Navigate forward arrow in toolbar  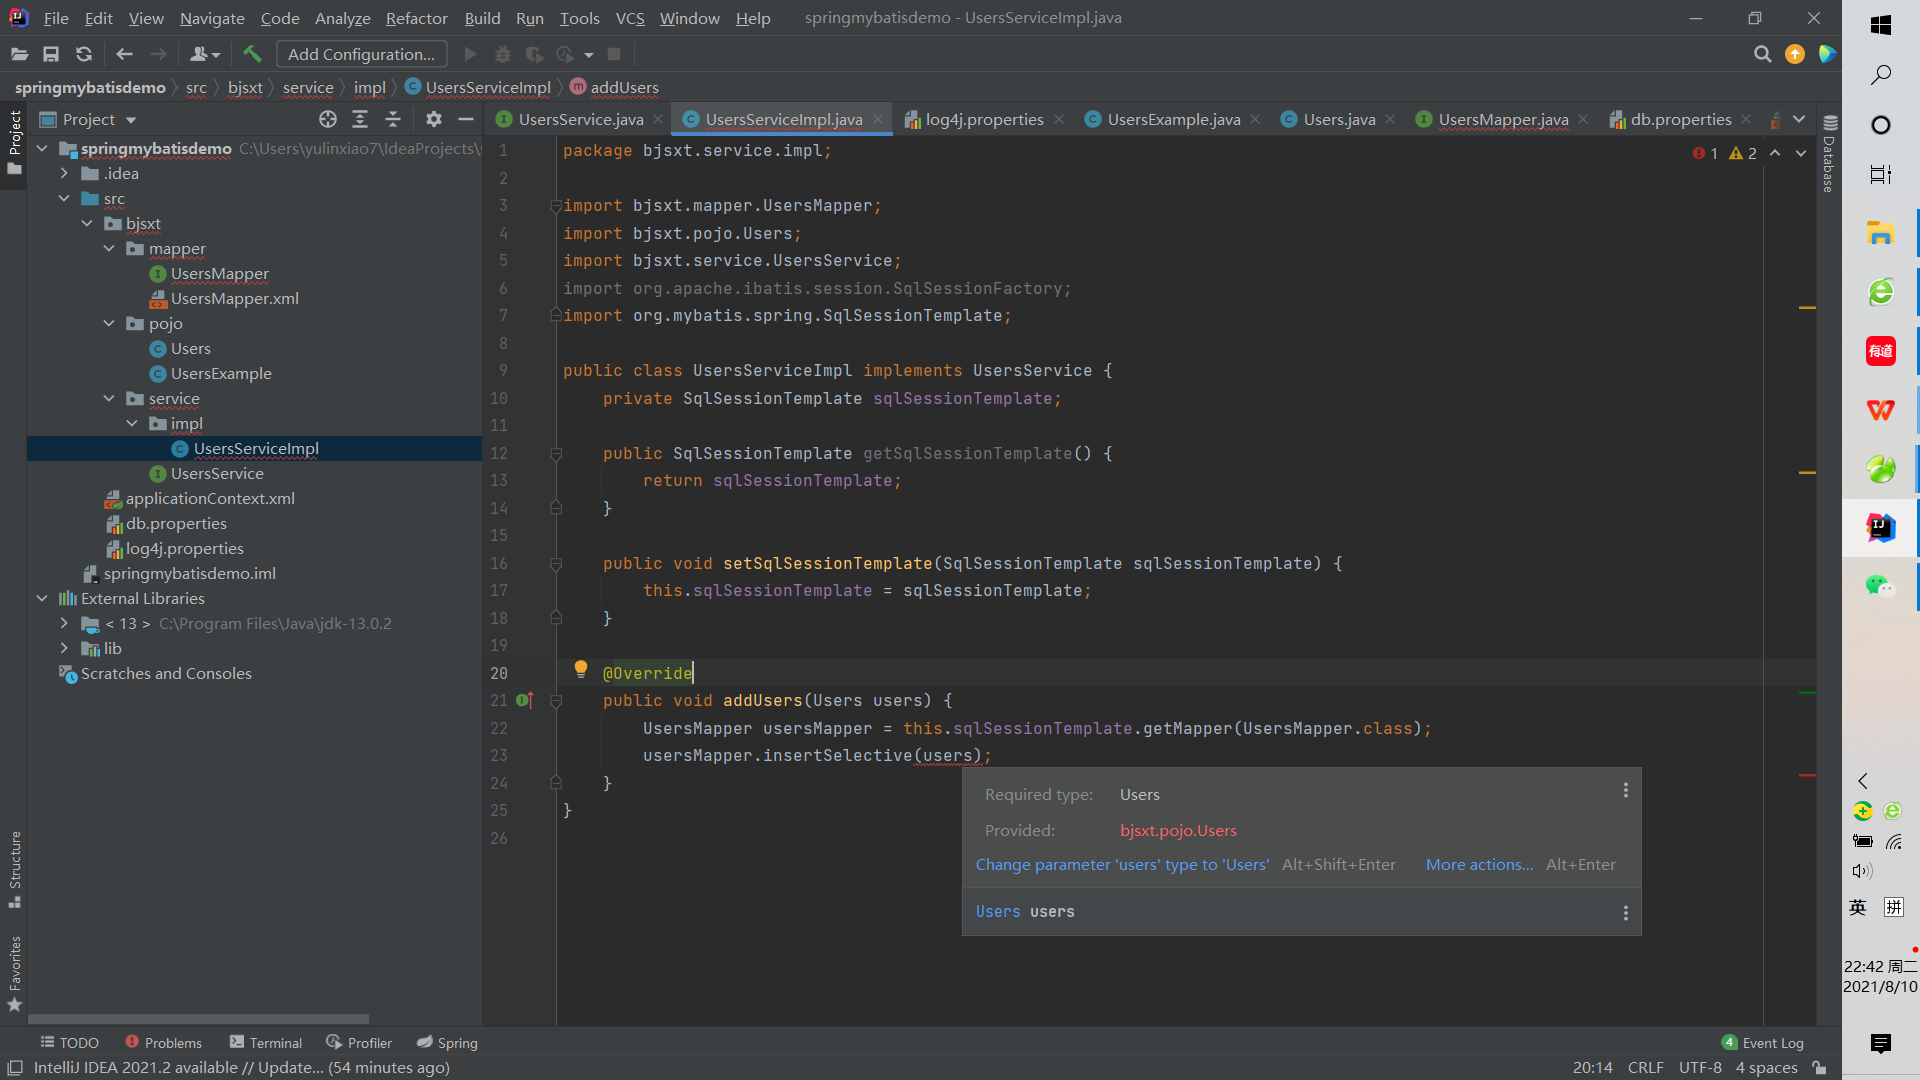click(x=158, y=54)
